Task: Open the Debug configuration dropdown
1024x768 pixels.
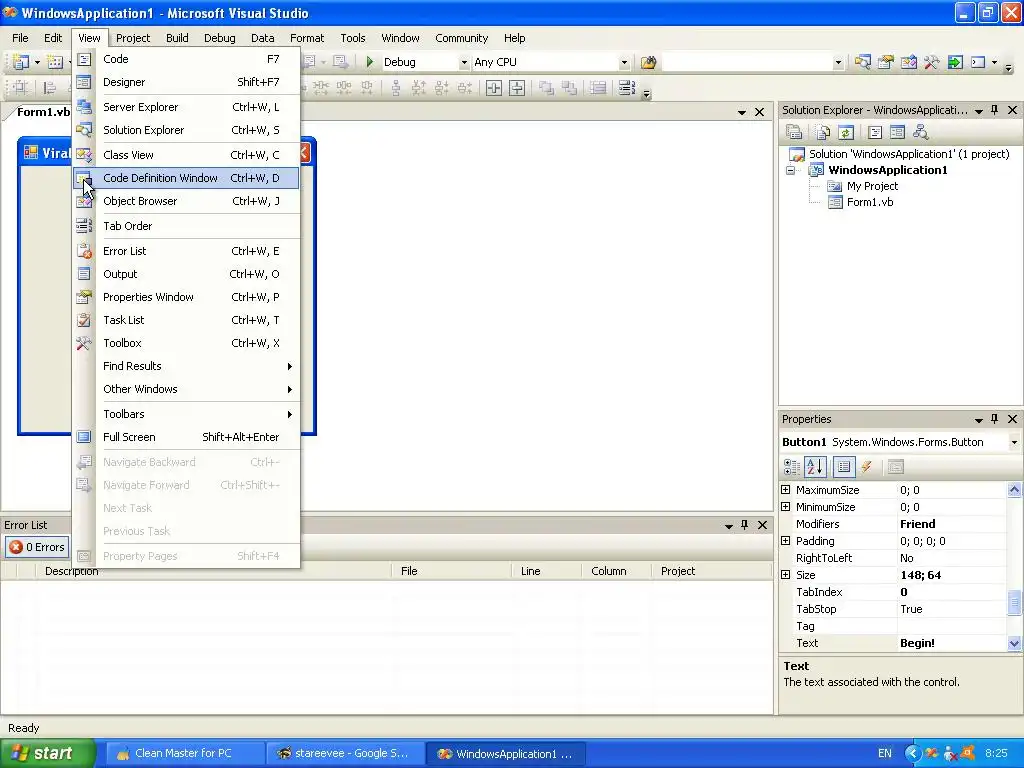Action: point(464,63)
